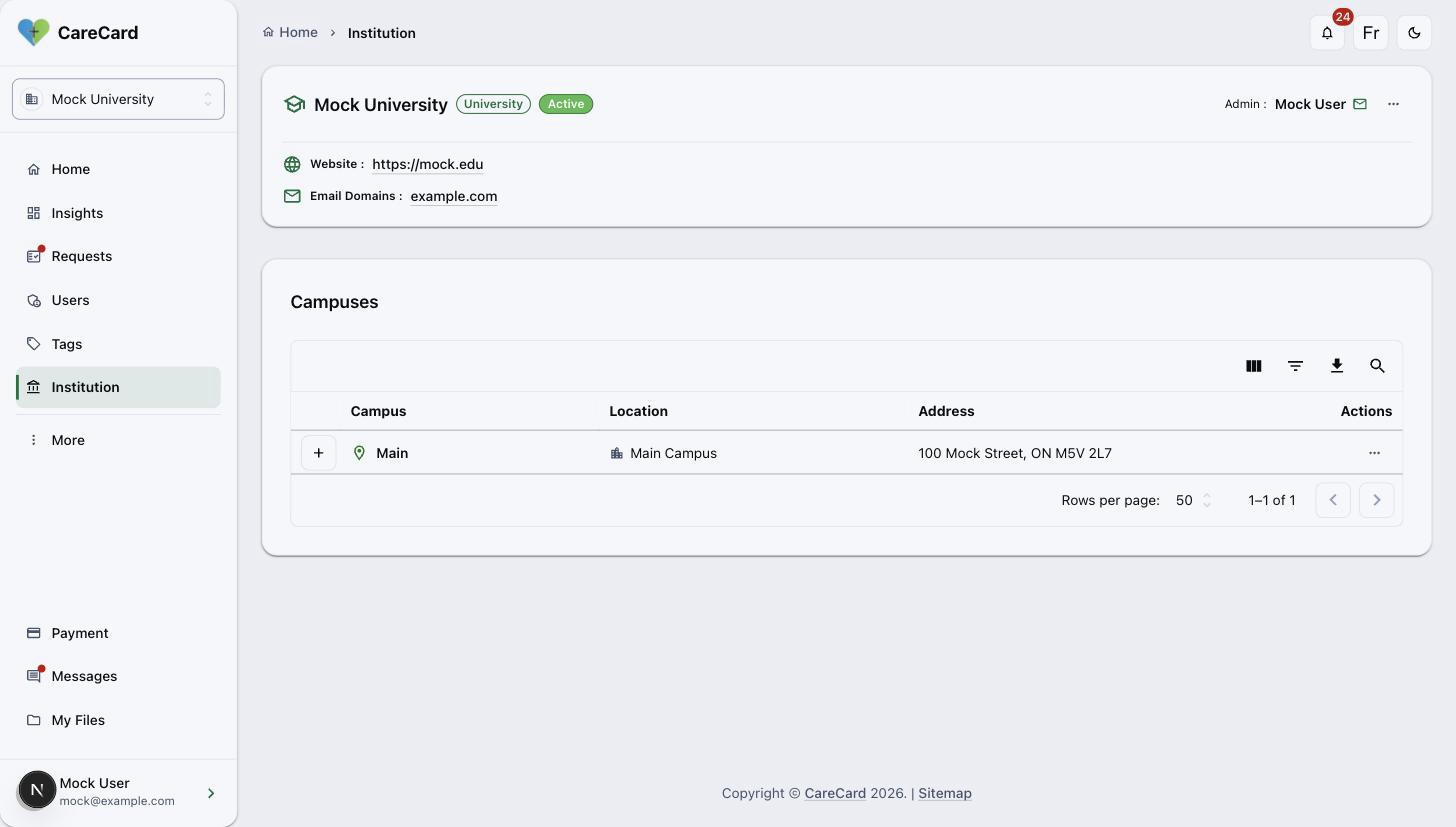Open Tags in sidebar
Image resolution: width=1456 pixels, height=827 pixels.
118,344
